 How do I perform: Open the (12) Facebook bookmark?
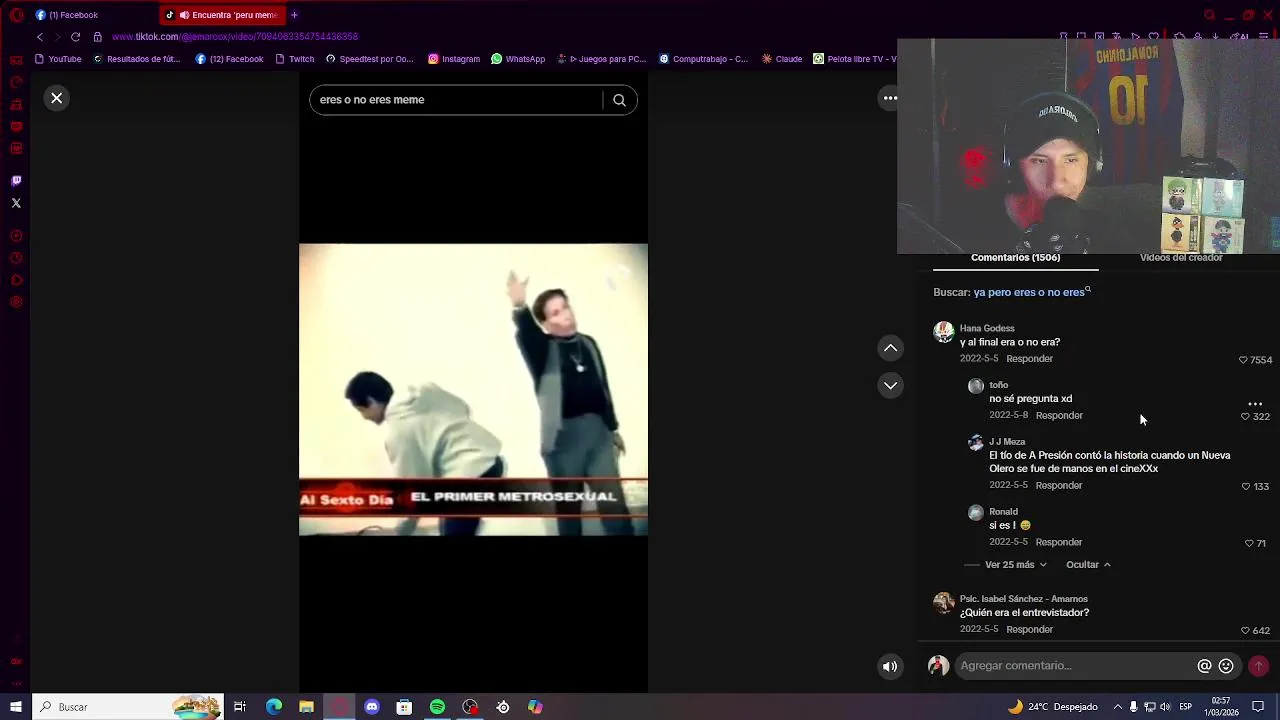(x=229, y=59)
